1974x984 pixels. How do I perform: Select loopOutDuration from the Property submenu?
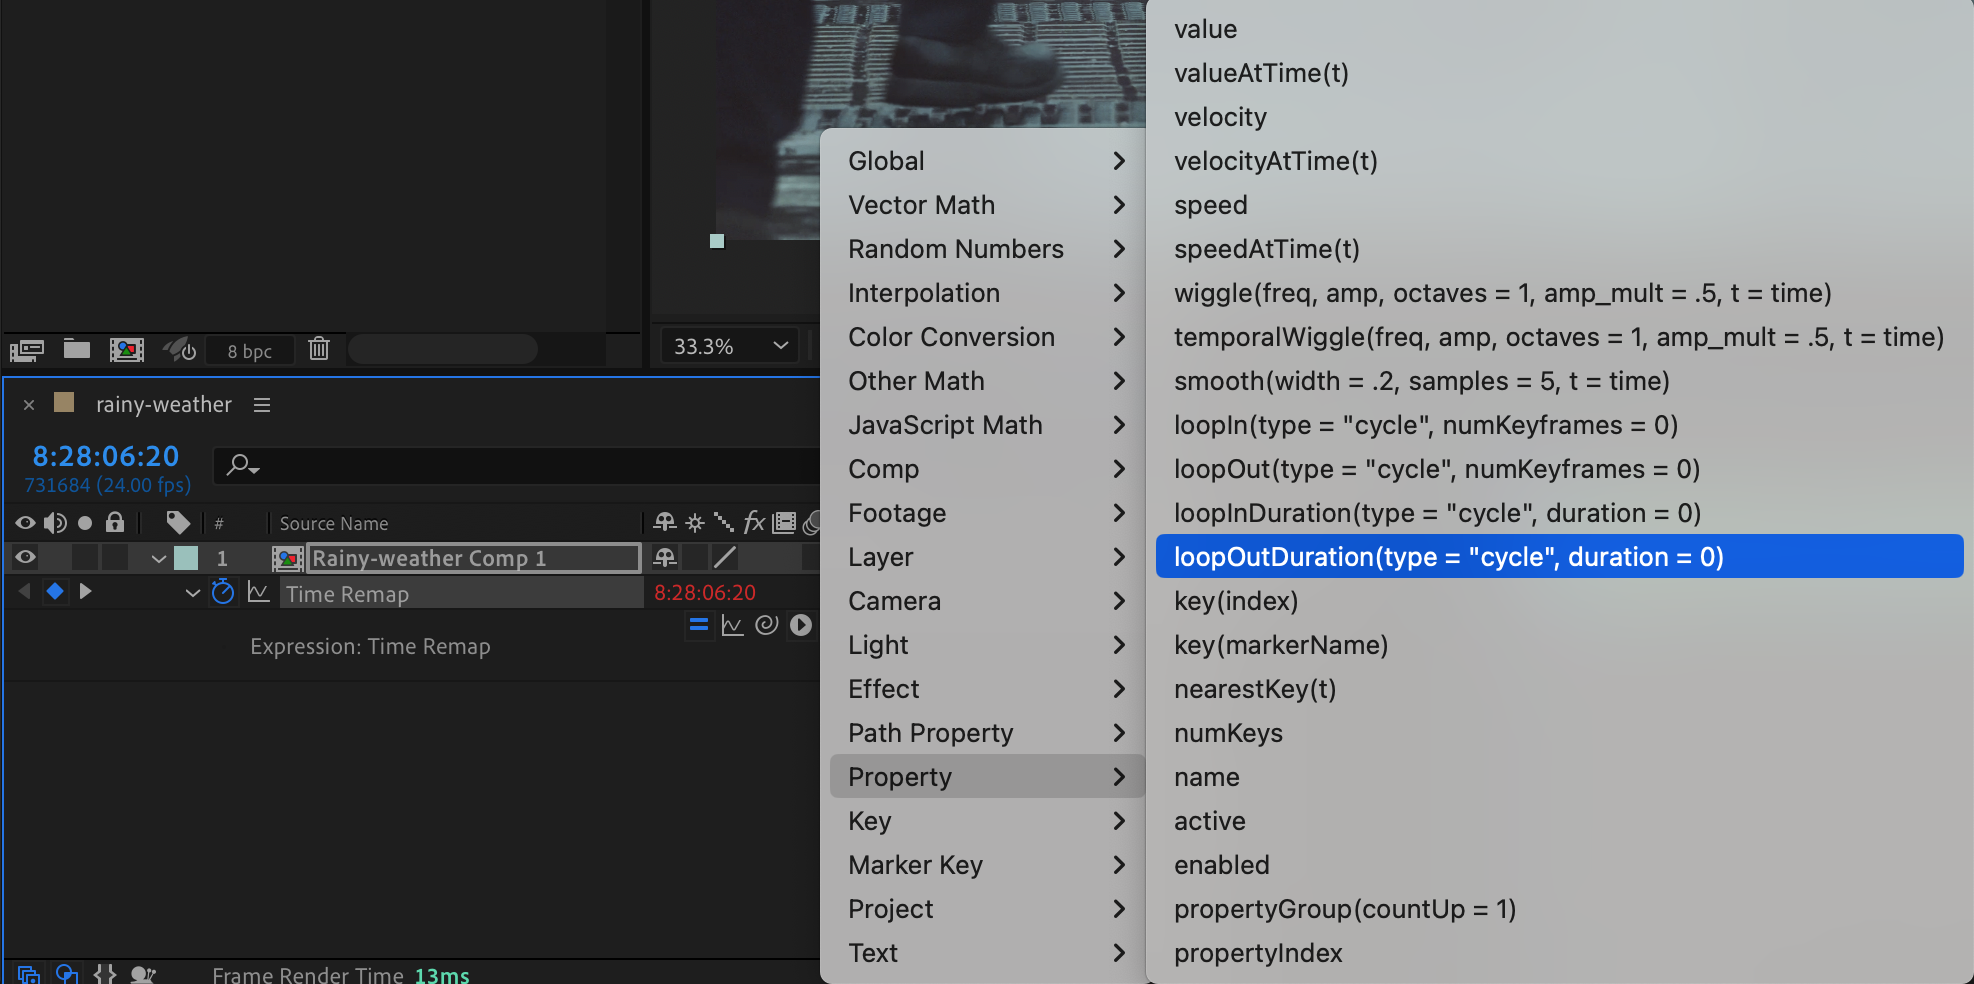tap(1560, 557)
